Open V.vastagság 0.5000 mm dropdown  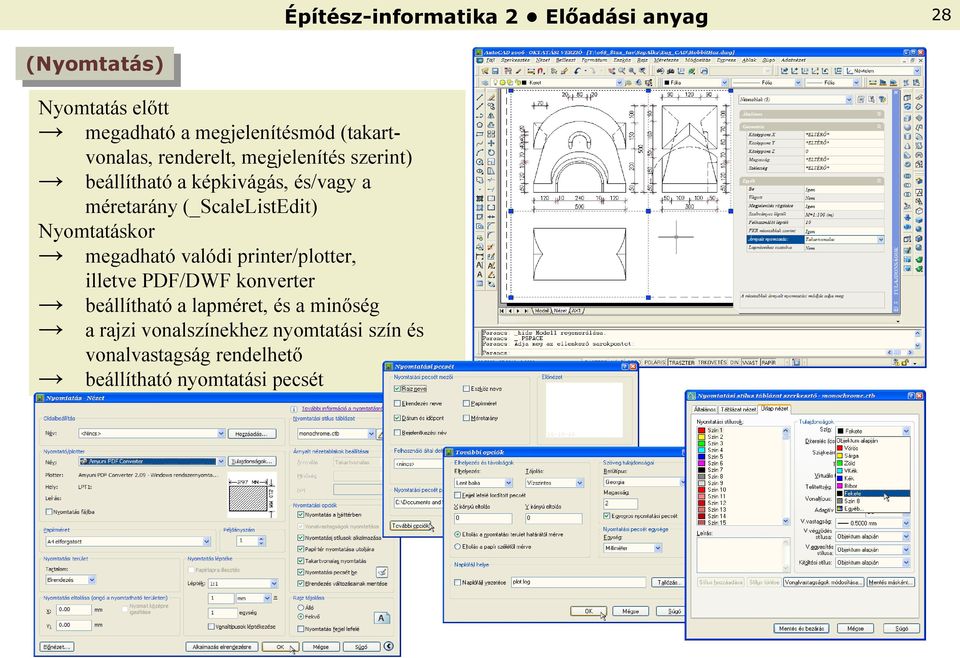click(x=906, y=523)
